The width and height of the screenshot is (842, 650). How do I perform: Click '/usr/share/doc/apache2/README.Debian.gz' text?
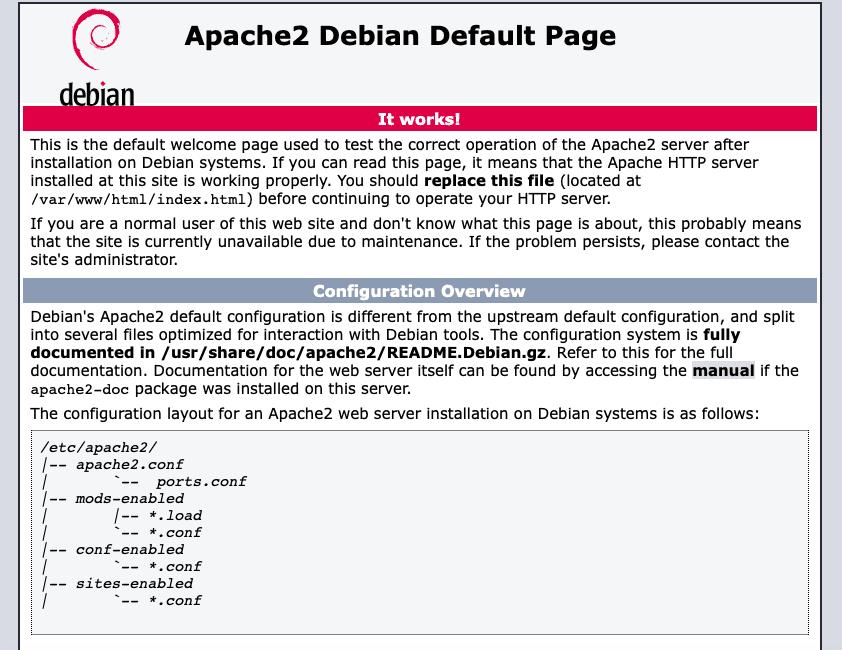coord(353,352)
